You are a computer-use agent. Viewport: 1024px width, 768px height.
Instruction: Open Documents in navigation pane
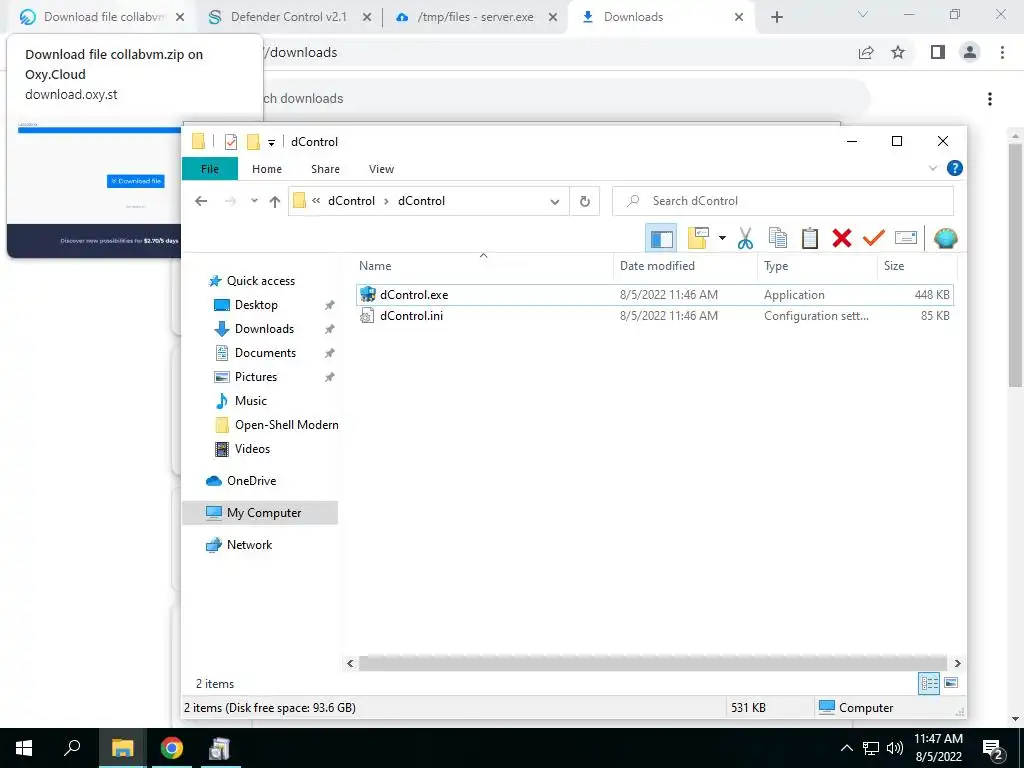[x=265, y=353]
